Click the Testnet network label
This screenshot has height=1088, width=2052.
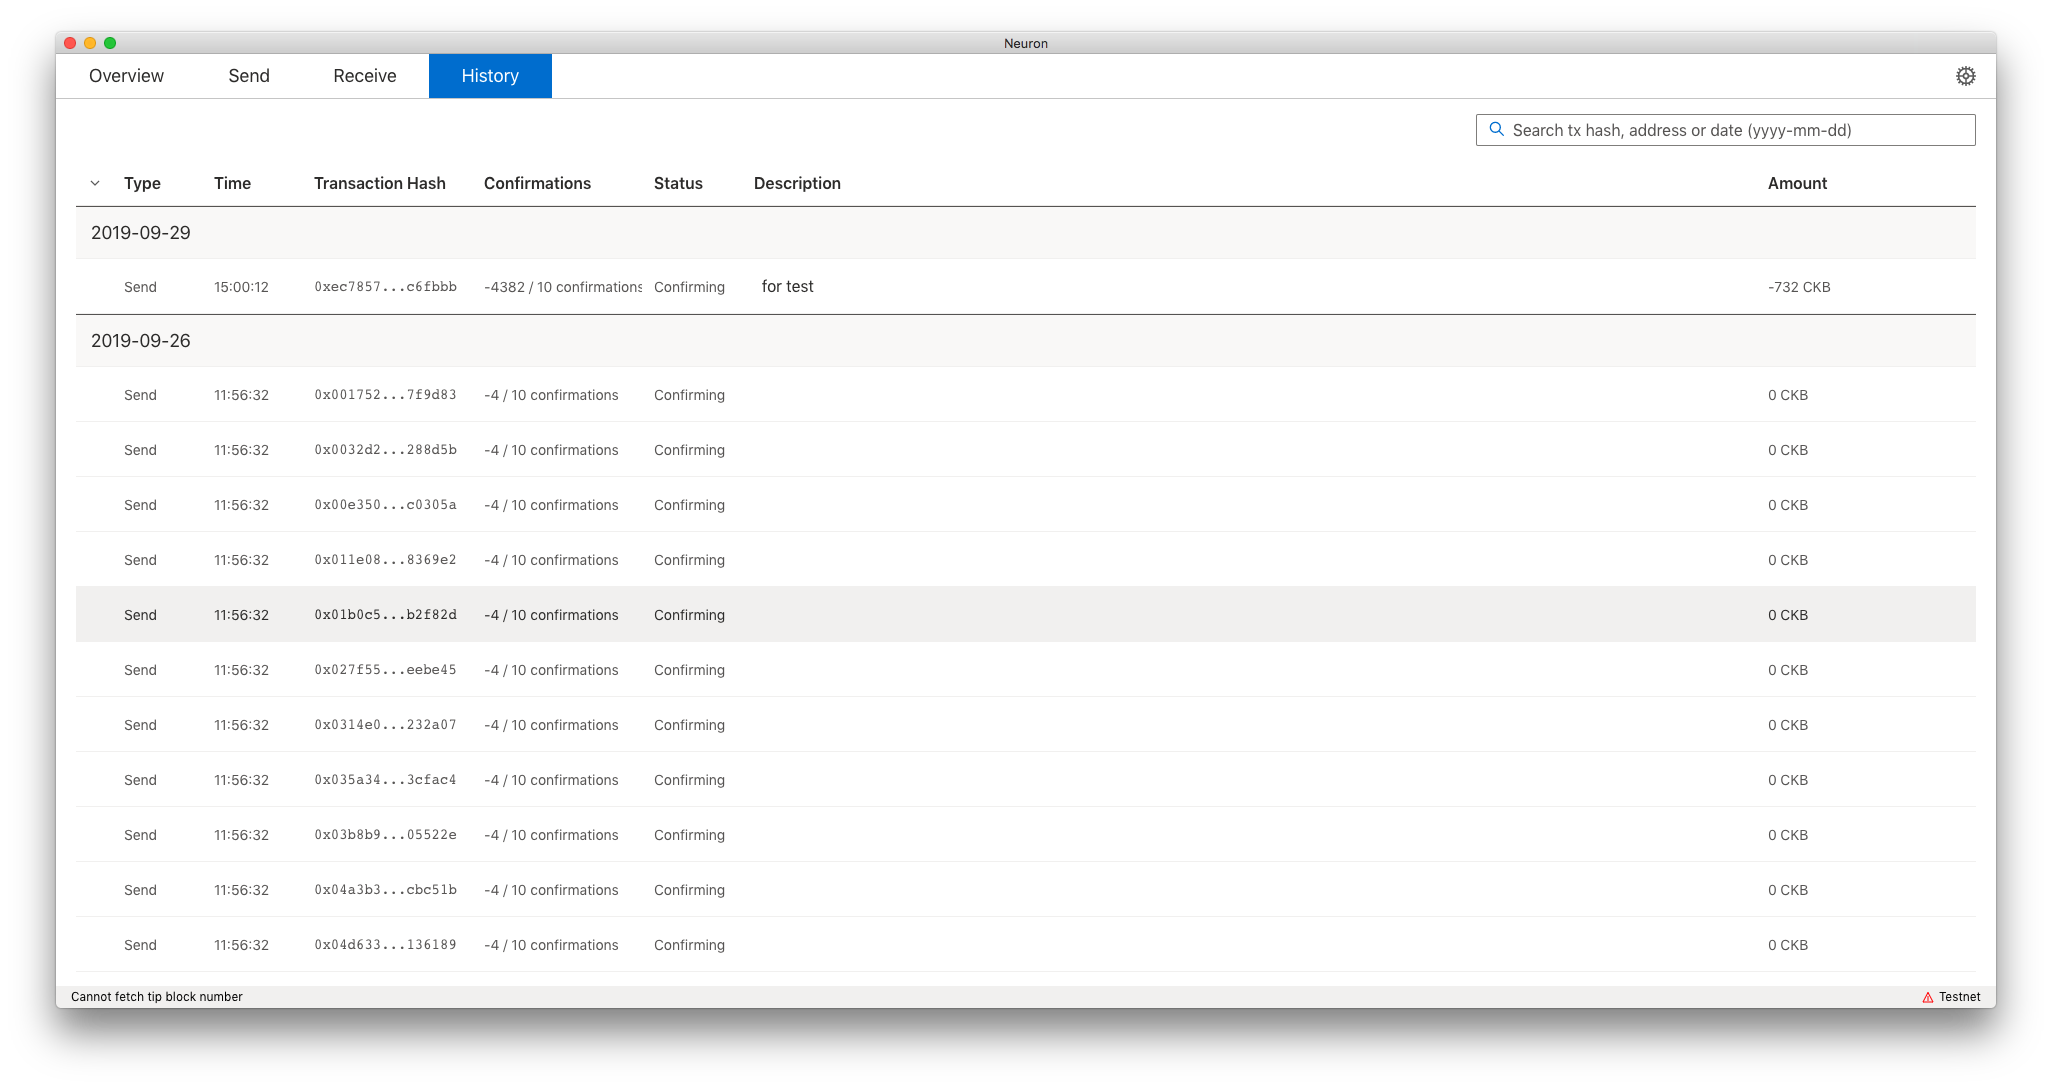[x=1959, y=997]
